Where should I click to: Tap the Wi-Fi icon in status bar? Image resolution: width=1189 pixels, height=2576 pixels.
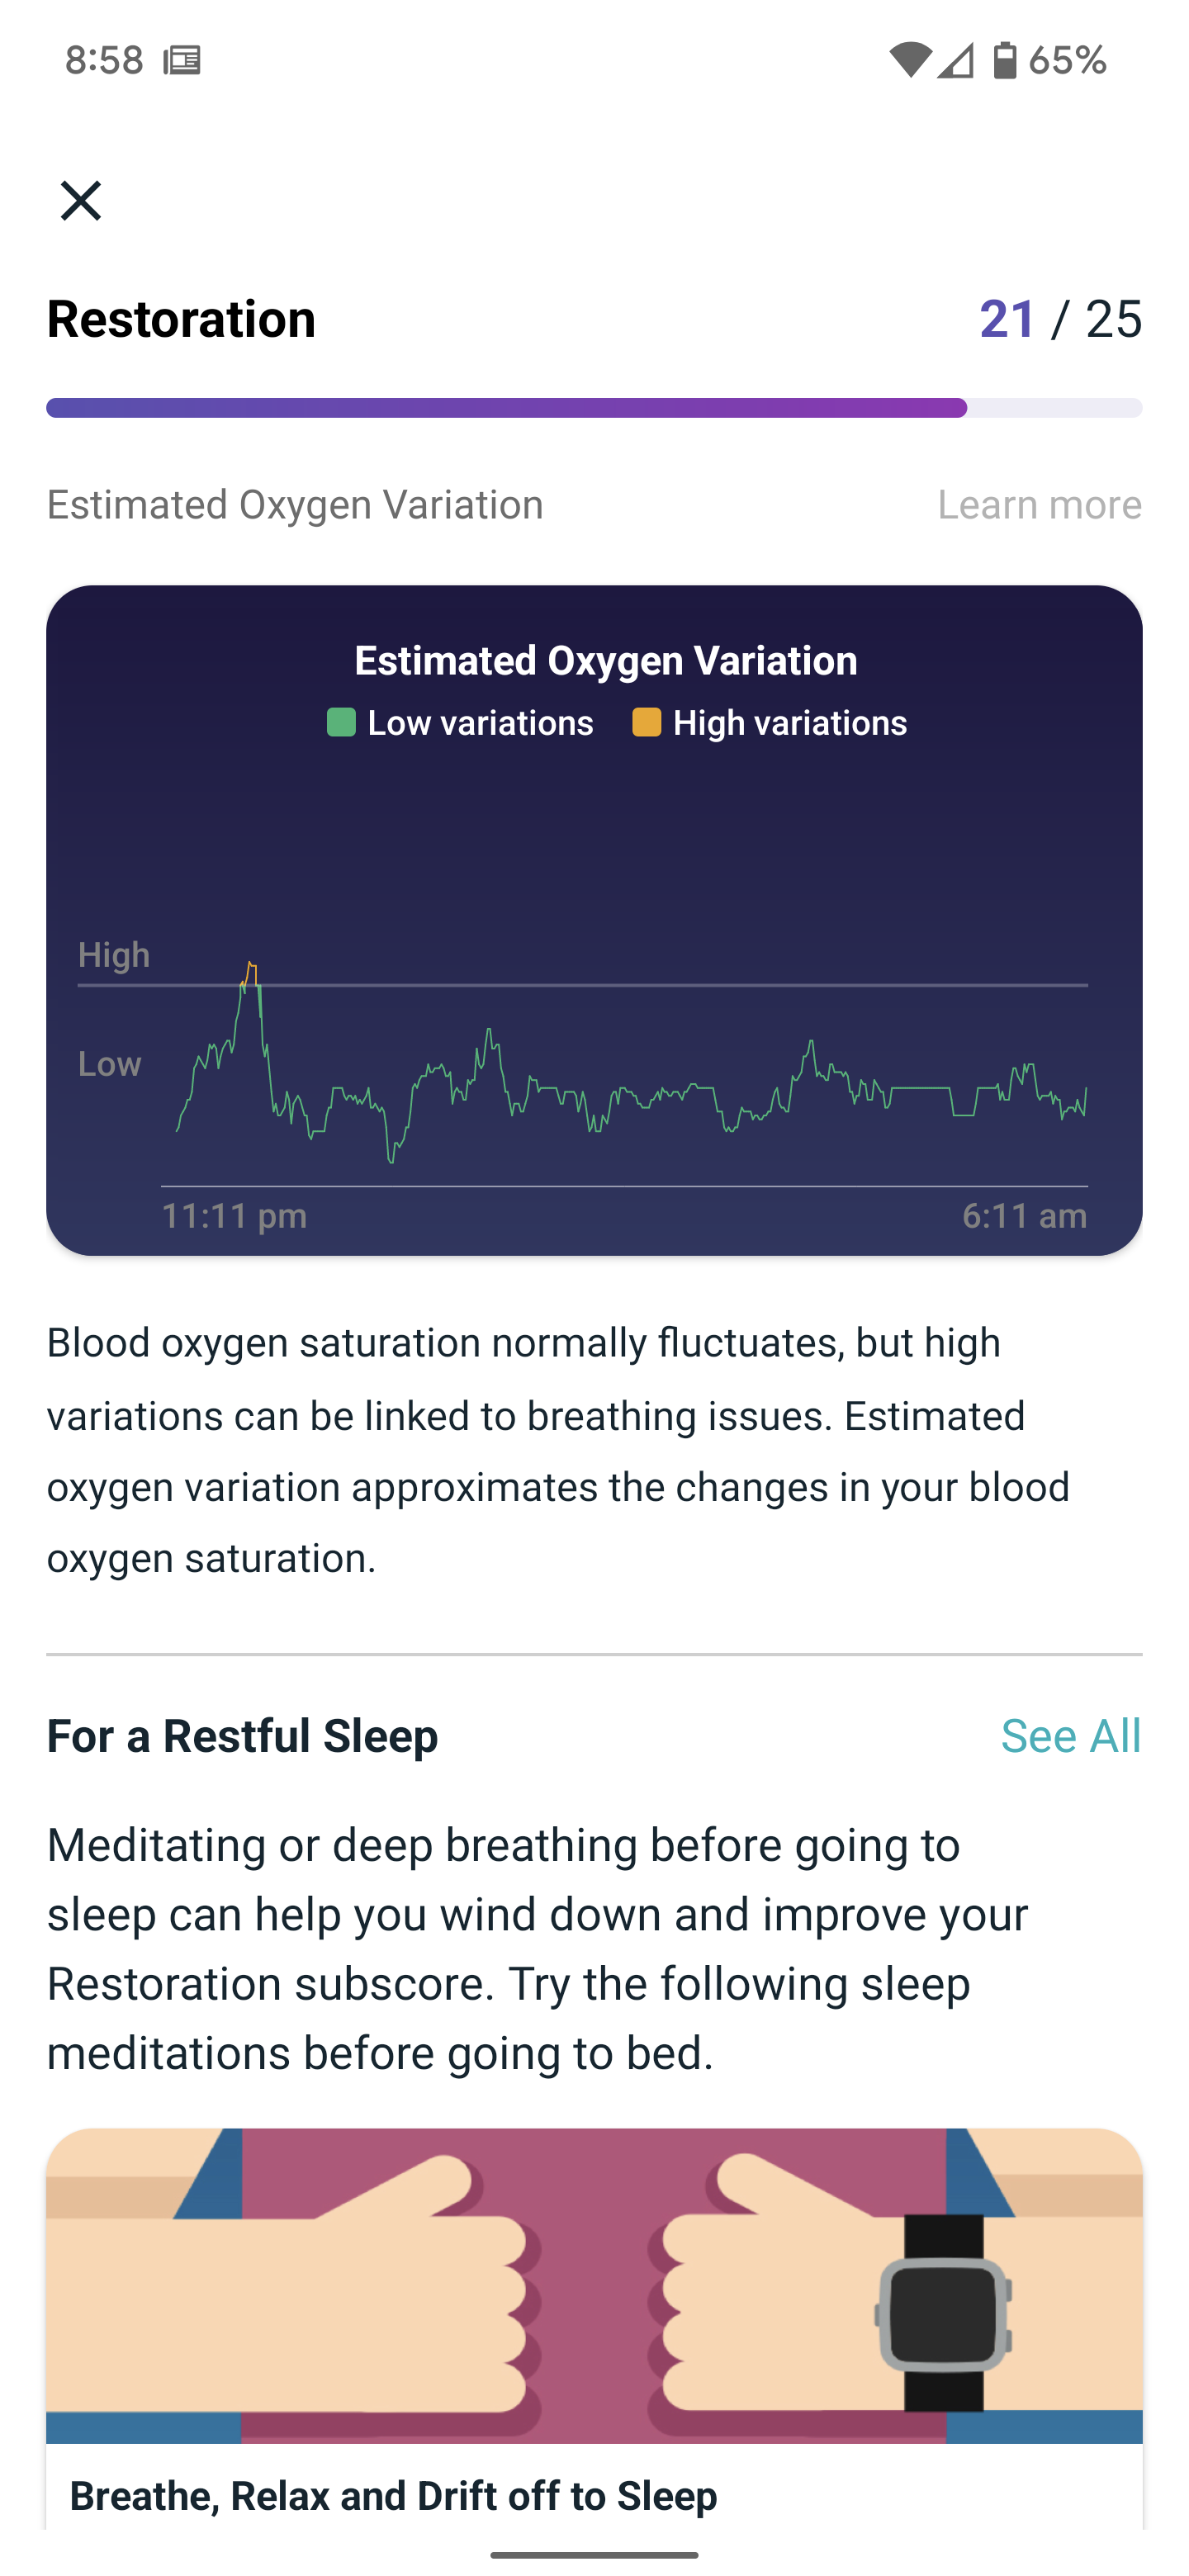[910, 60]
